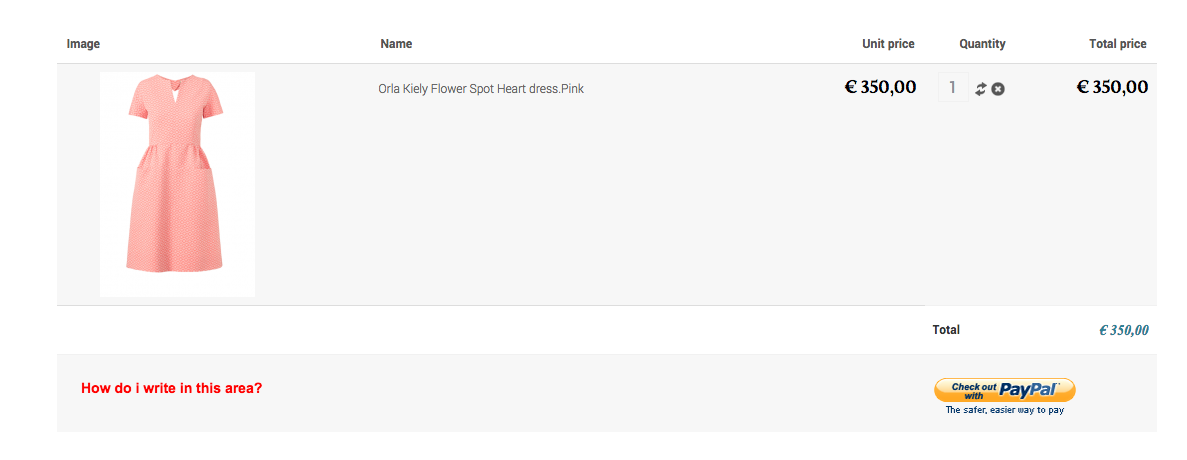Click the Name column header
Screen dimensions: 1187x460
(396, 44)
